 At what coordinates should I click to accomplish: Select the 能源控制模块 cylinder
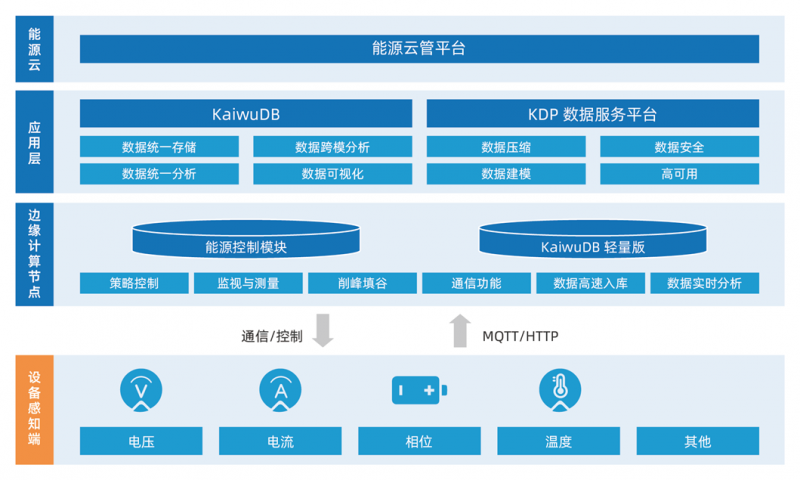tap(246, 239)
